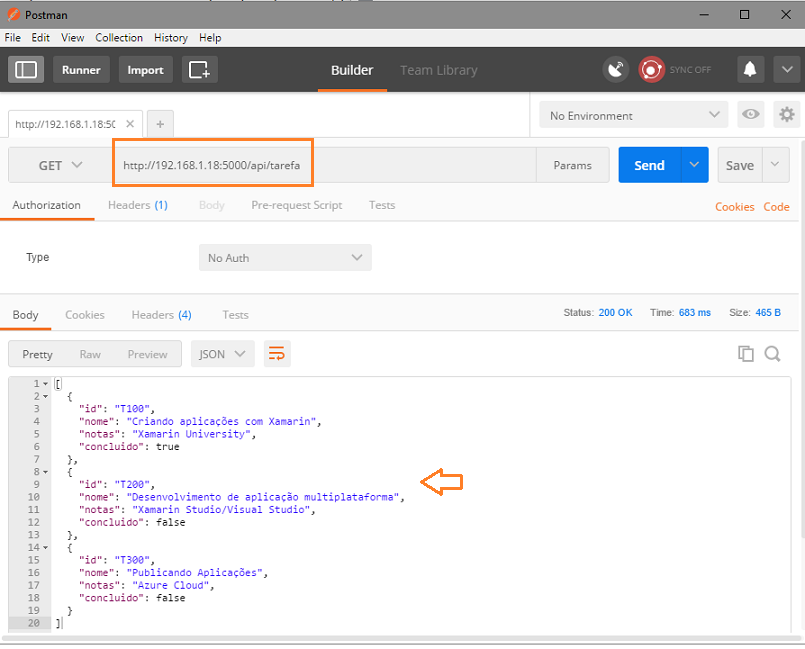Open the notifications bell
Image resolution: width=805 pixels, height=649 pixels.
[750, 69]
